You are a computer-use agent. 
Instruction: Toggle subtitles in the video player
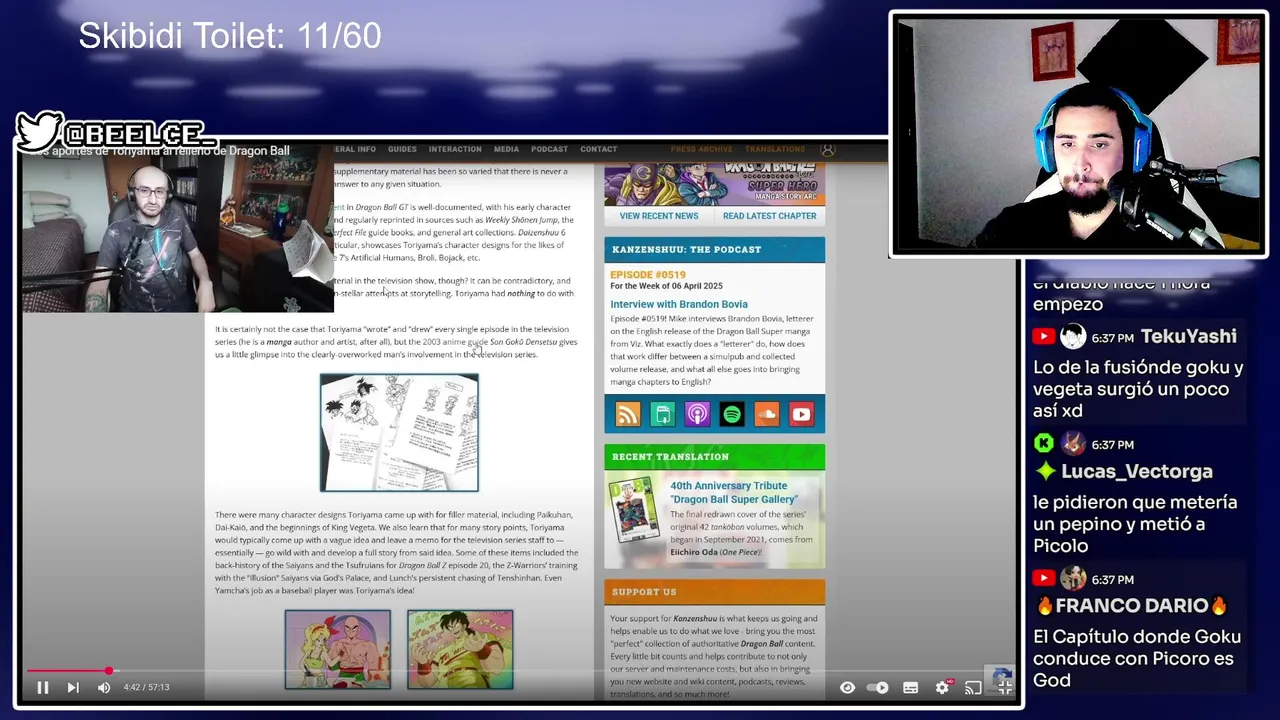tap(910, 687)
